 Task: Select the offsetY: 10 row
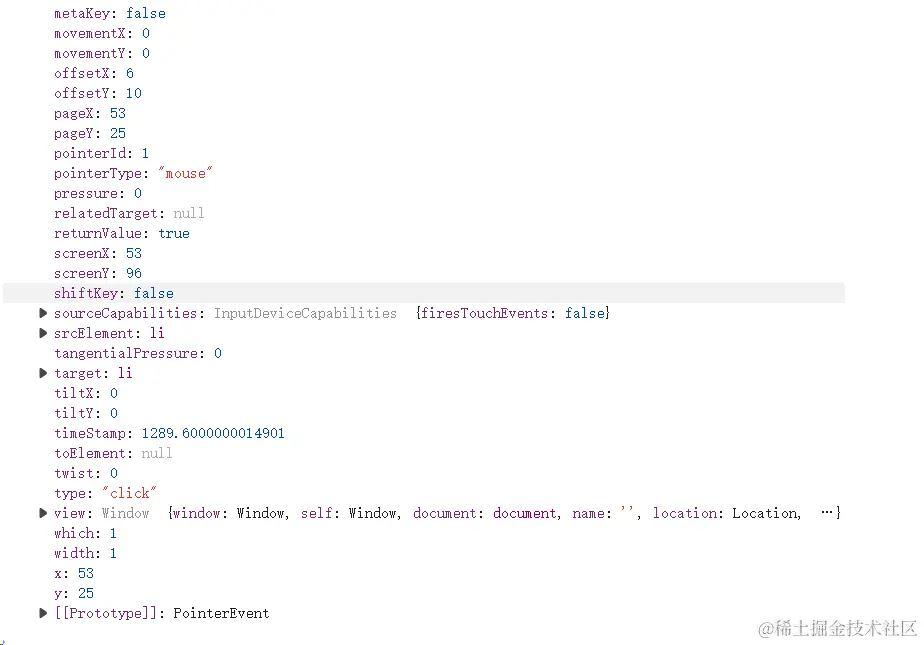pyautogui.click(x=97, y=93)
